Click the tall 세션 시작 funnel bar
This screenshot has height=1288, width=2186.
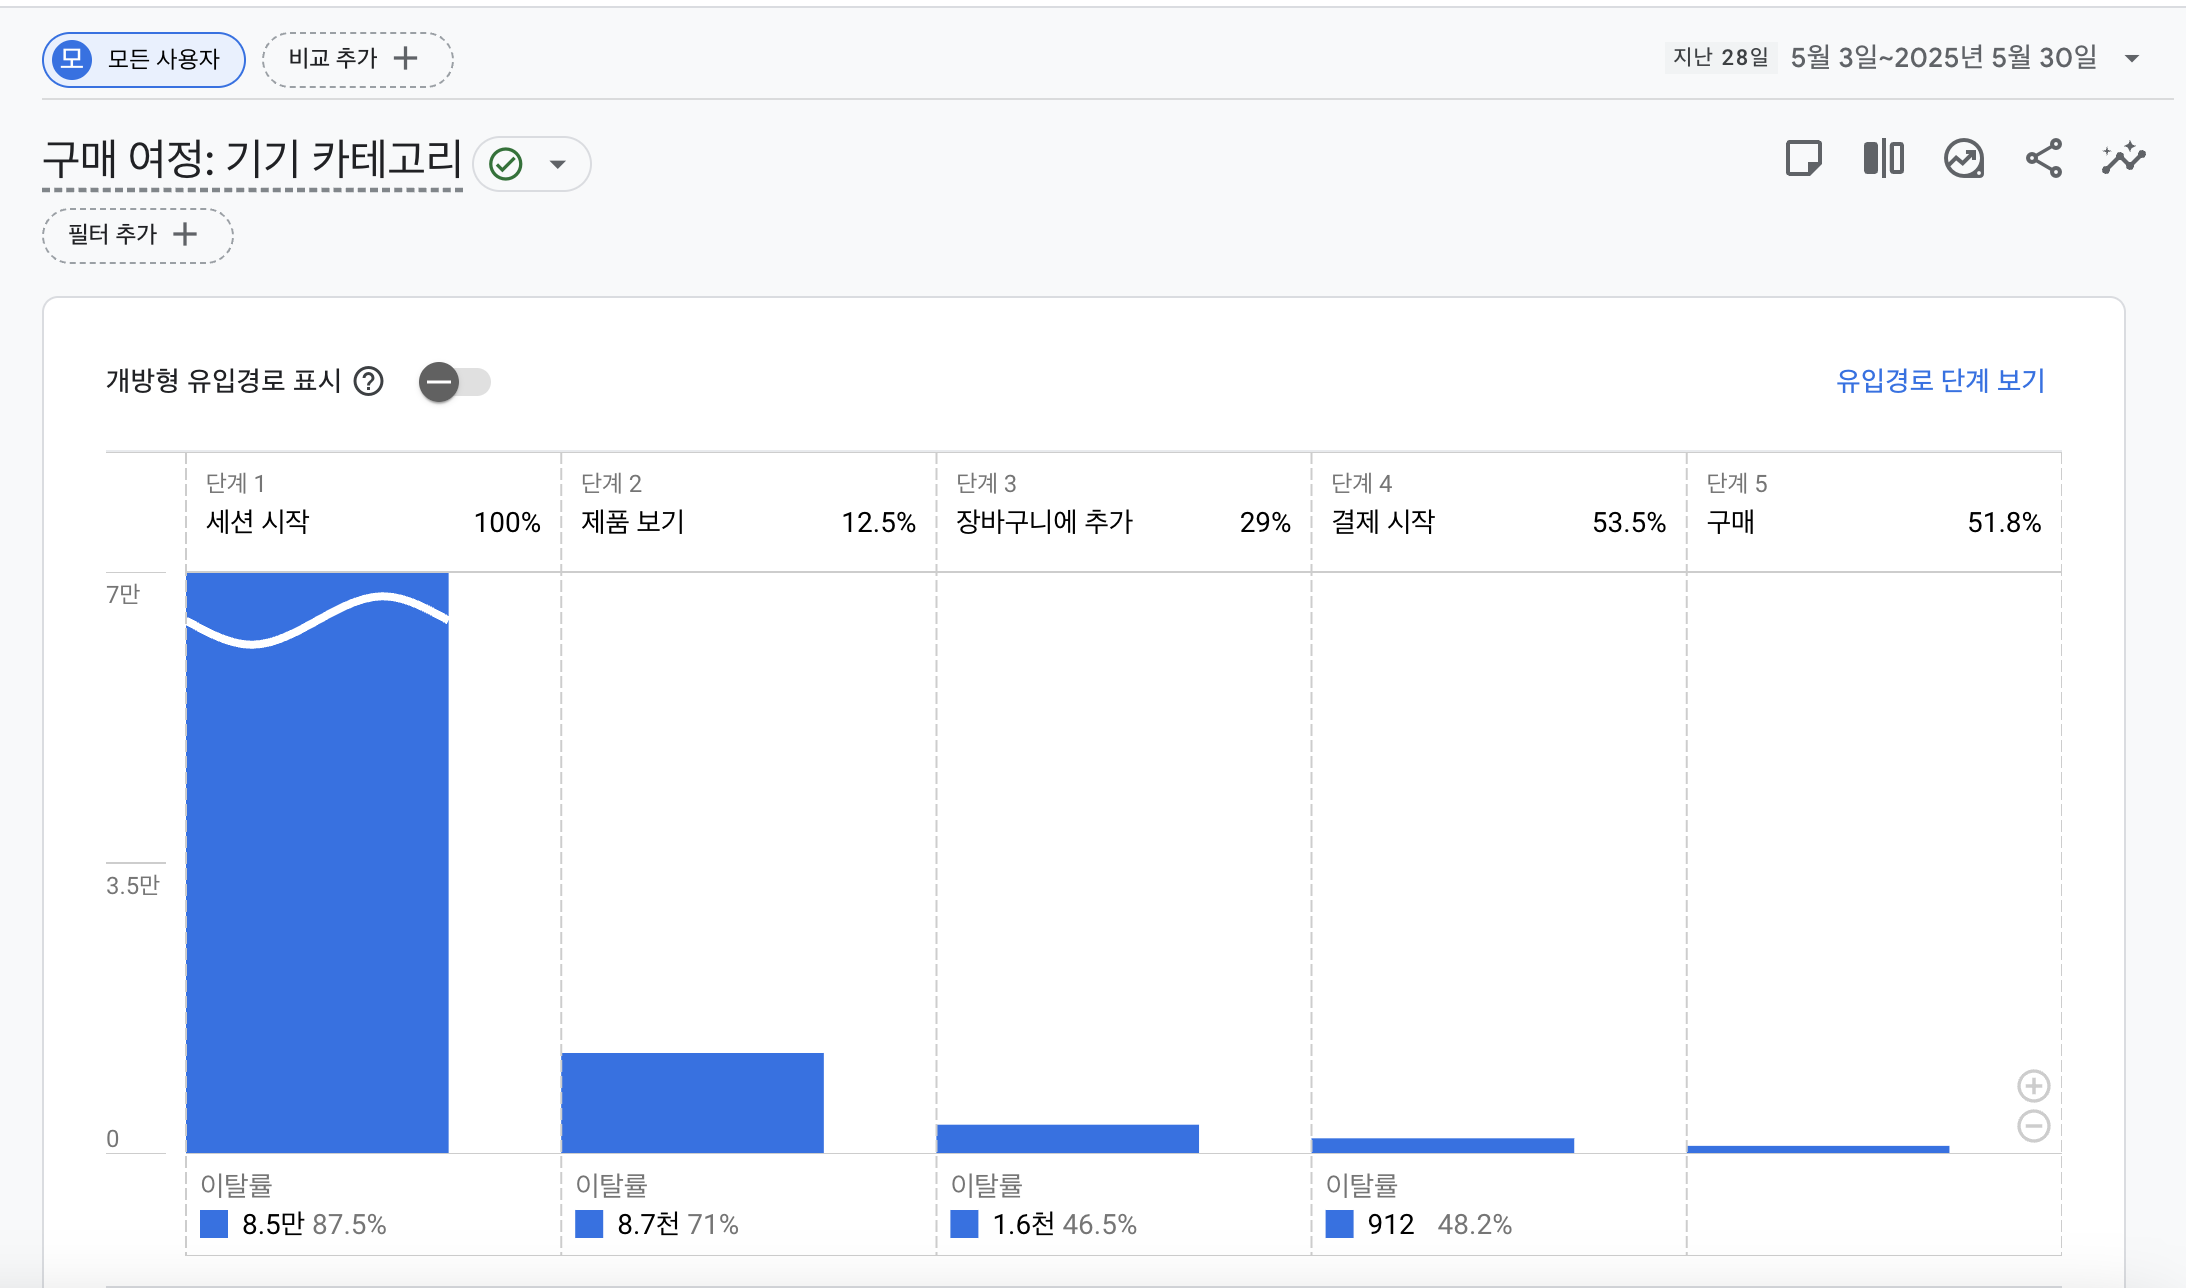(317, 862)
